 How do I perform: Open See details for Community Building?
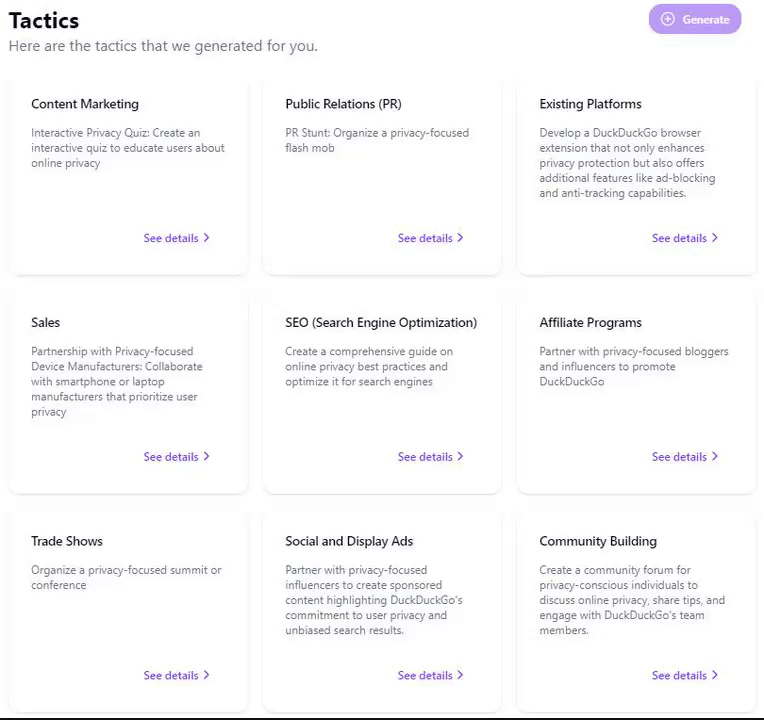679,676
